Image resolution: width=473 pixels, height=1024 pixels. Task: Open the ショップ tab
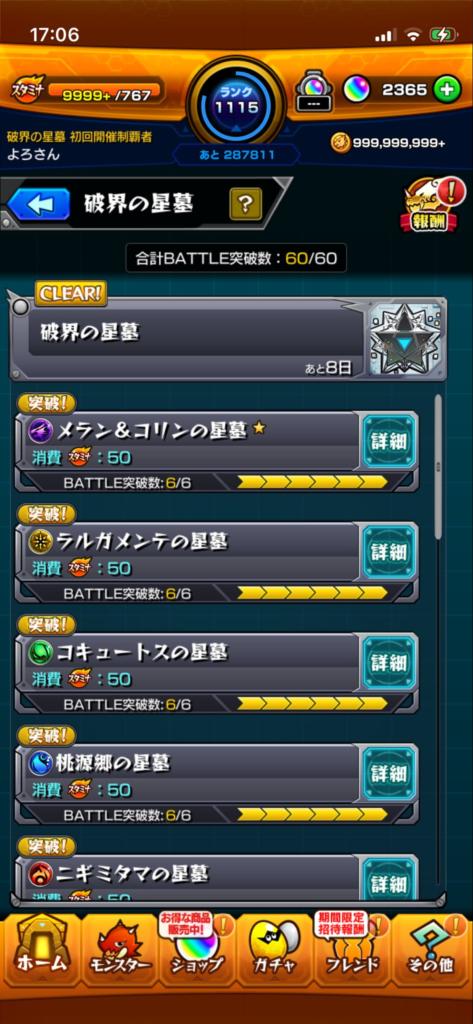point(197,950)
